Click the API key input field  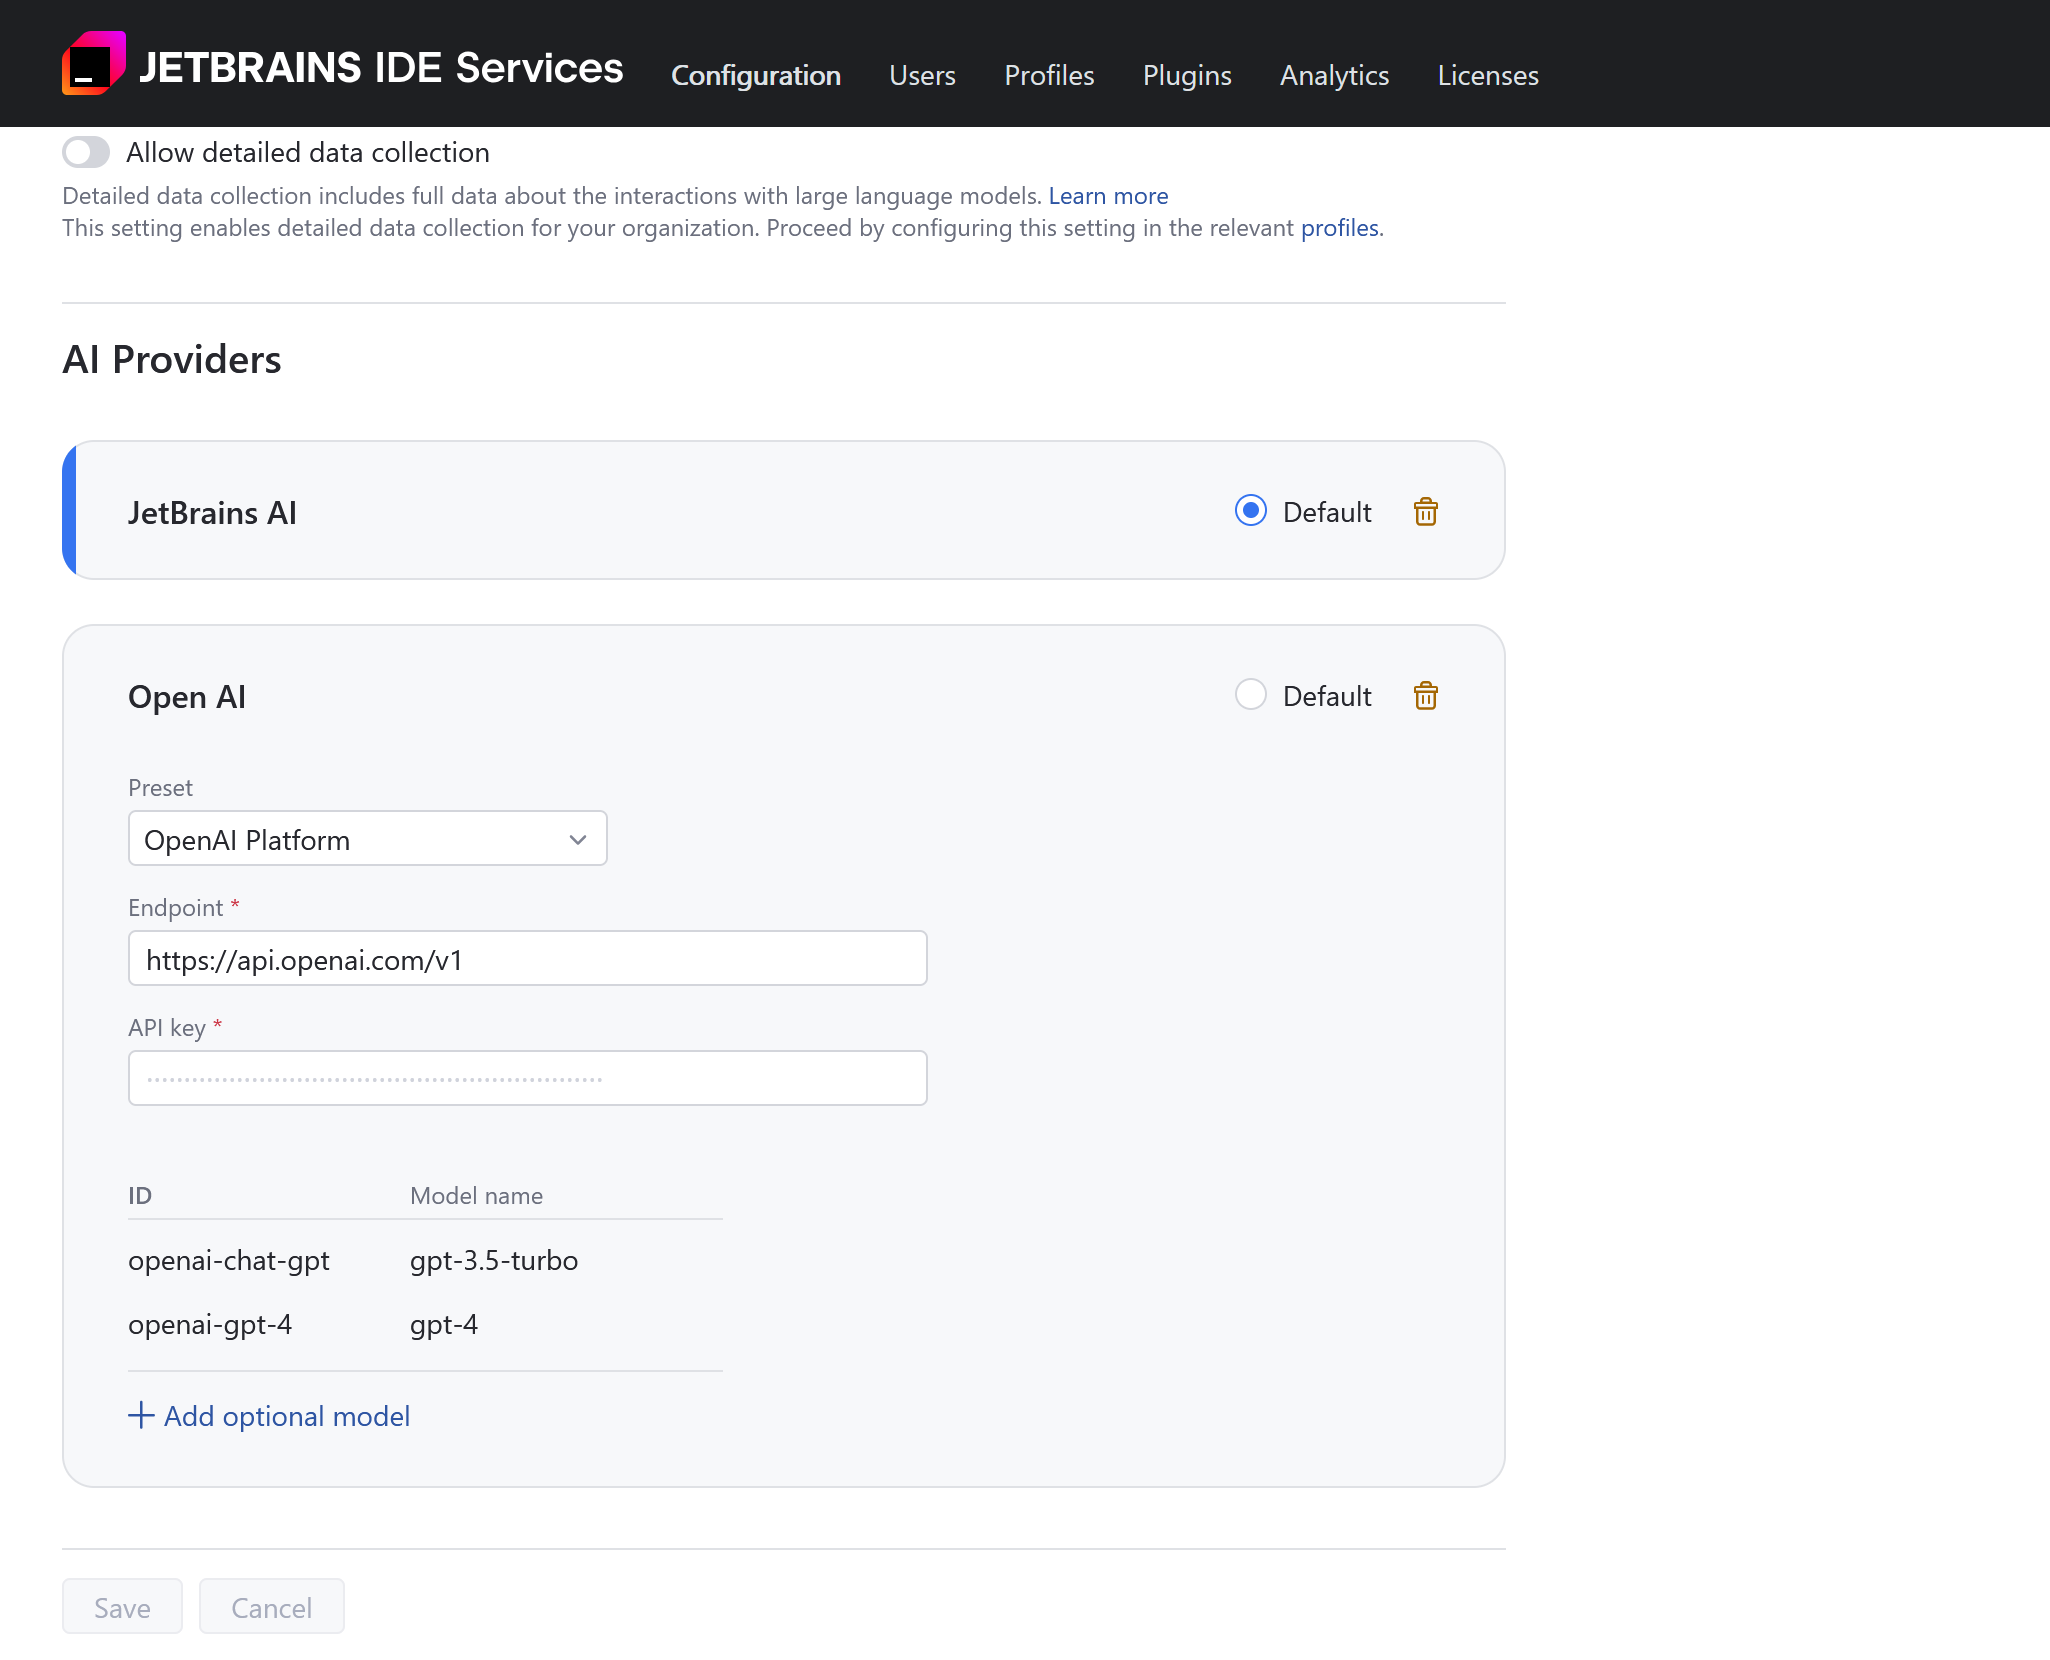tap(527, 1077)
